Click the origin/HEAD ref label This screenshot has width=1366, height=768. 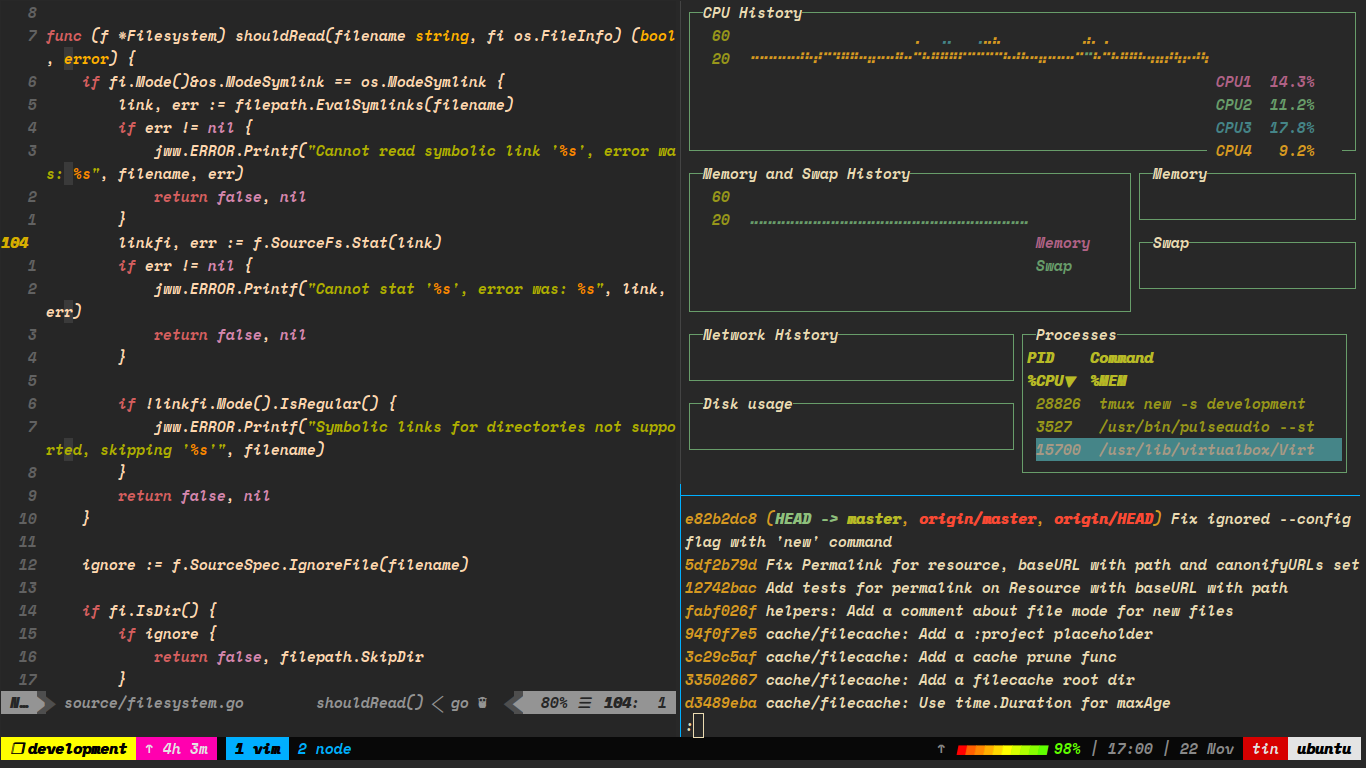(x=1103, y=519)
